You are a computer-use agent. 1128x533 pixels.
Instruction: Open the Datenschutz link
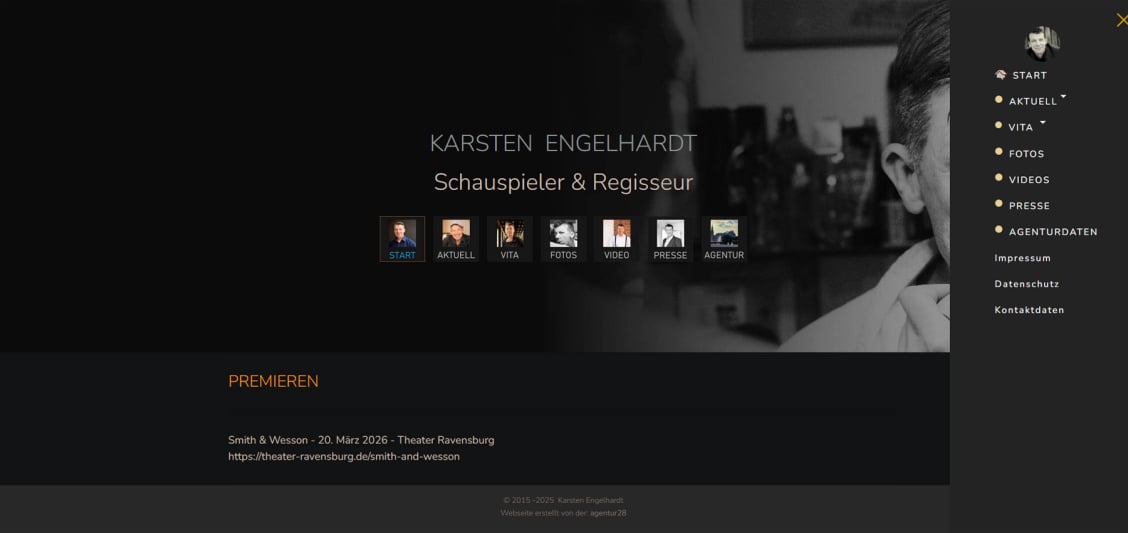(x=1027, y=284)
